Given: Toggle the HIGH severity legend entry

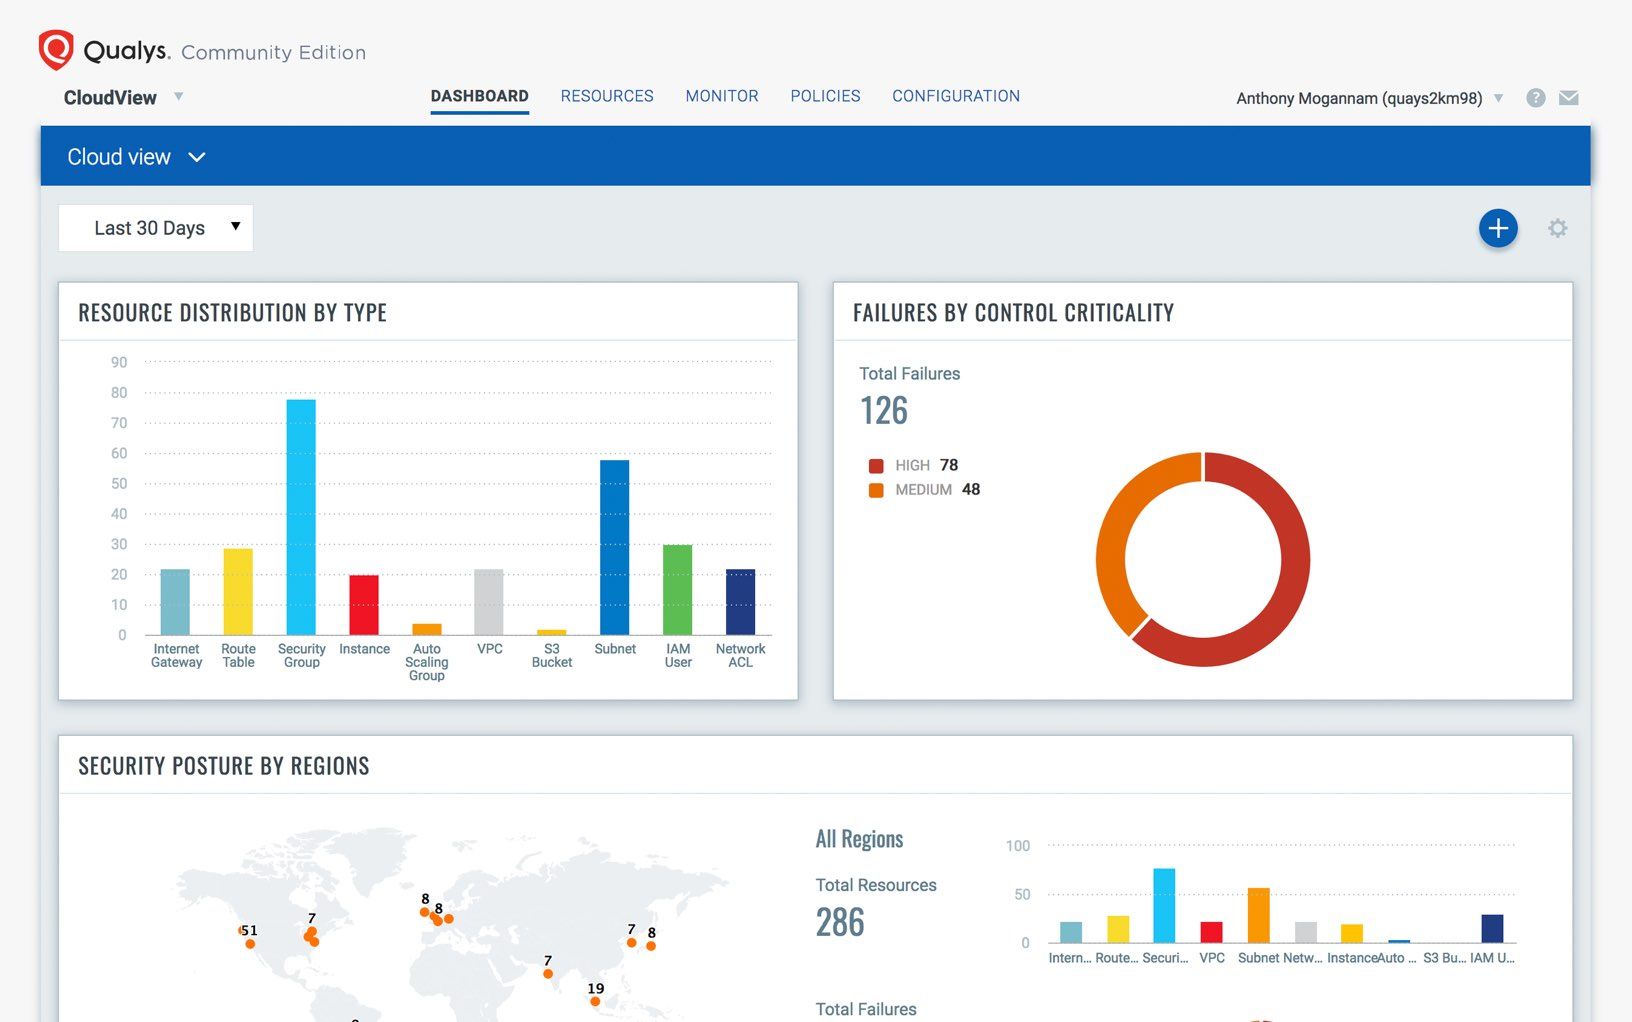Looking at the screenshot, I should 909,465.
